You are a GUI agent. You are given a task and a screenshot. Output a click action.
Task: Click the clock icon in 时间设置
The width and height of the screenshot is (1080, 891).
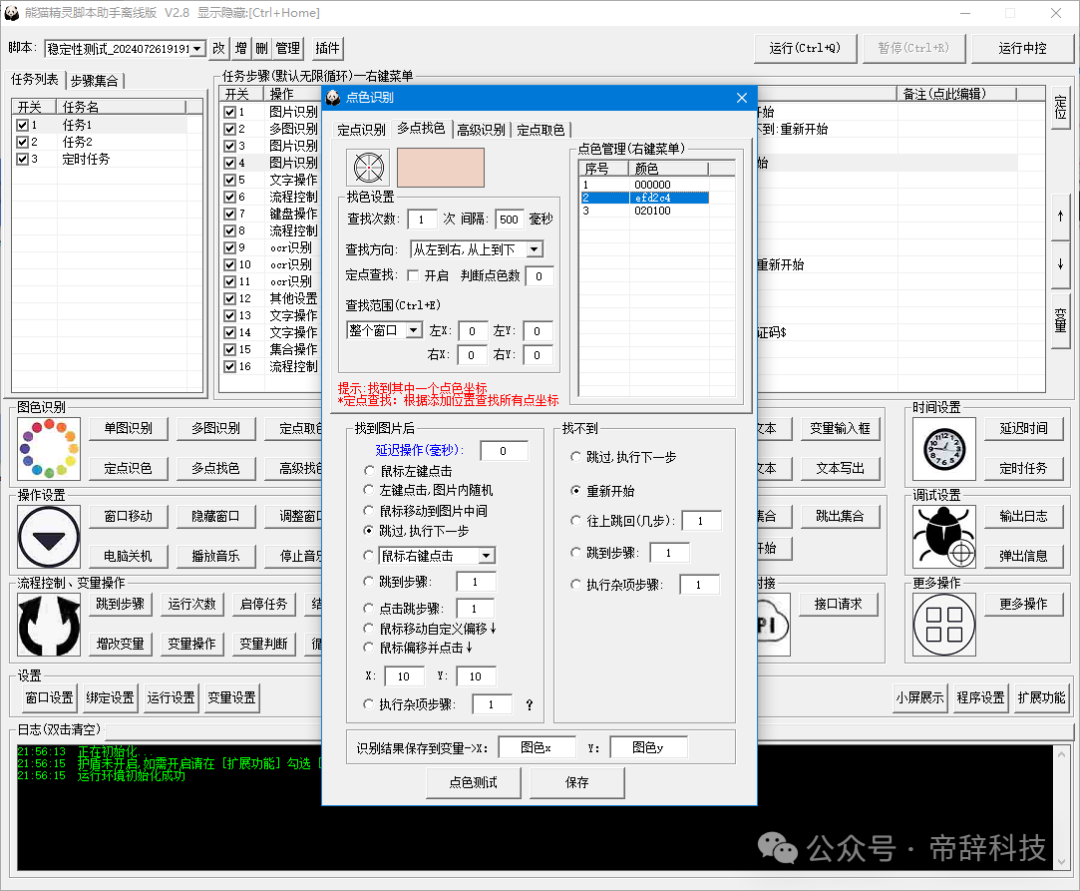tap(943, 448)
